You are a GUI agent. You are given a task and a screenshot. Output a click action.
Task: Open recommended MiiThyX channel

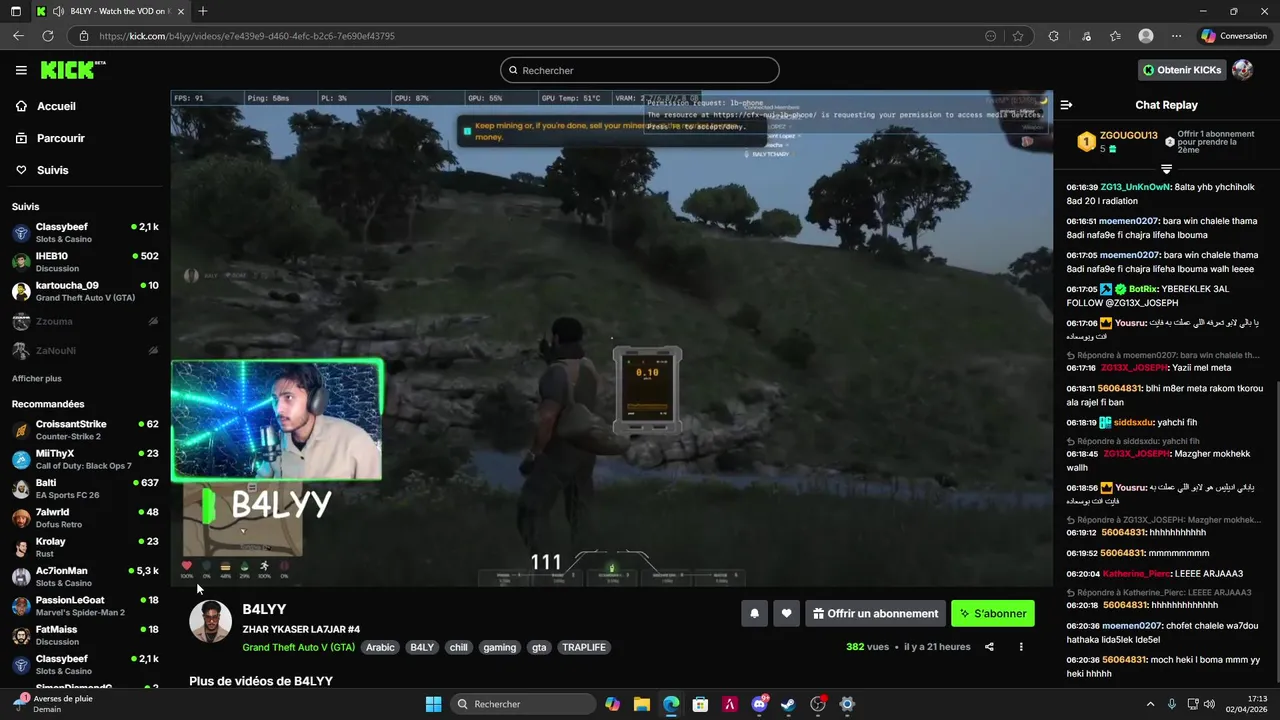pos(85,459)
